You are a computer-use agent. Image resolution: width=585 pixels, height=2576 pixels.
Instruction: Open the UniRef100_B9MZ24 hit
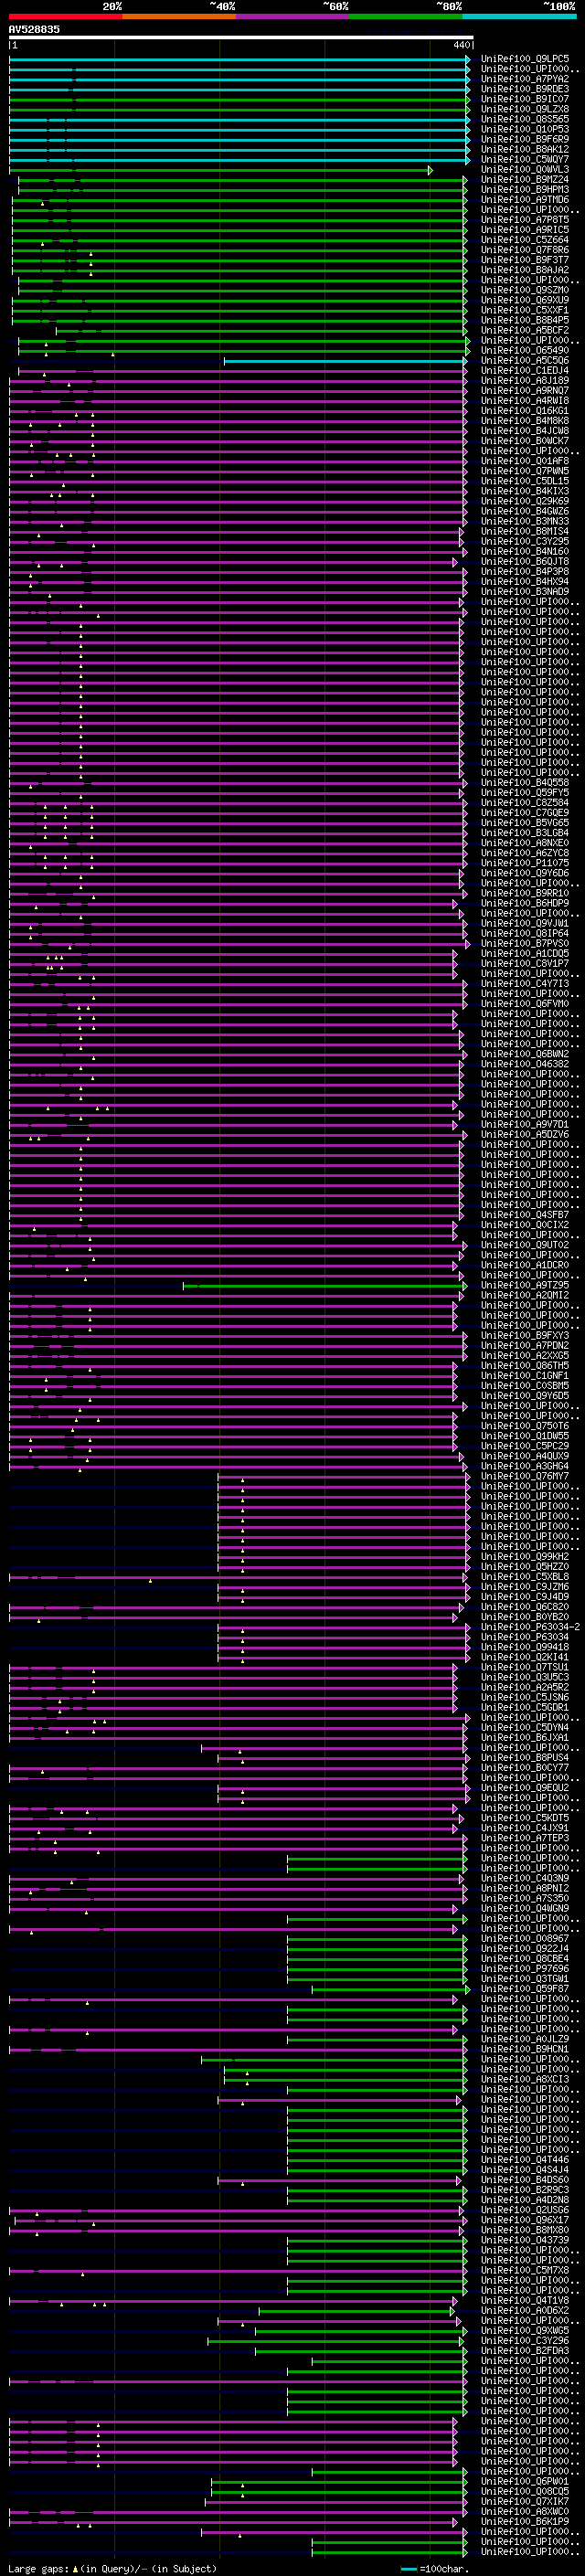point(525,180)
